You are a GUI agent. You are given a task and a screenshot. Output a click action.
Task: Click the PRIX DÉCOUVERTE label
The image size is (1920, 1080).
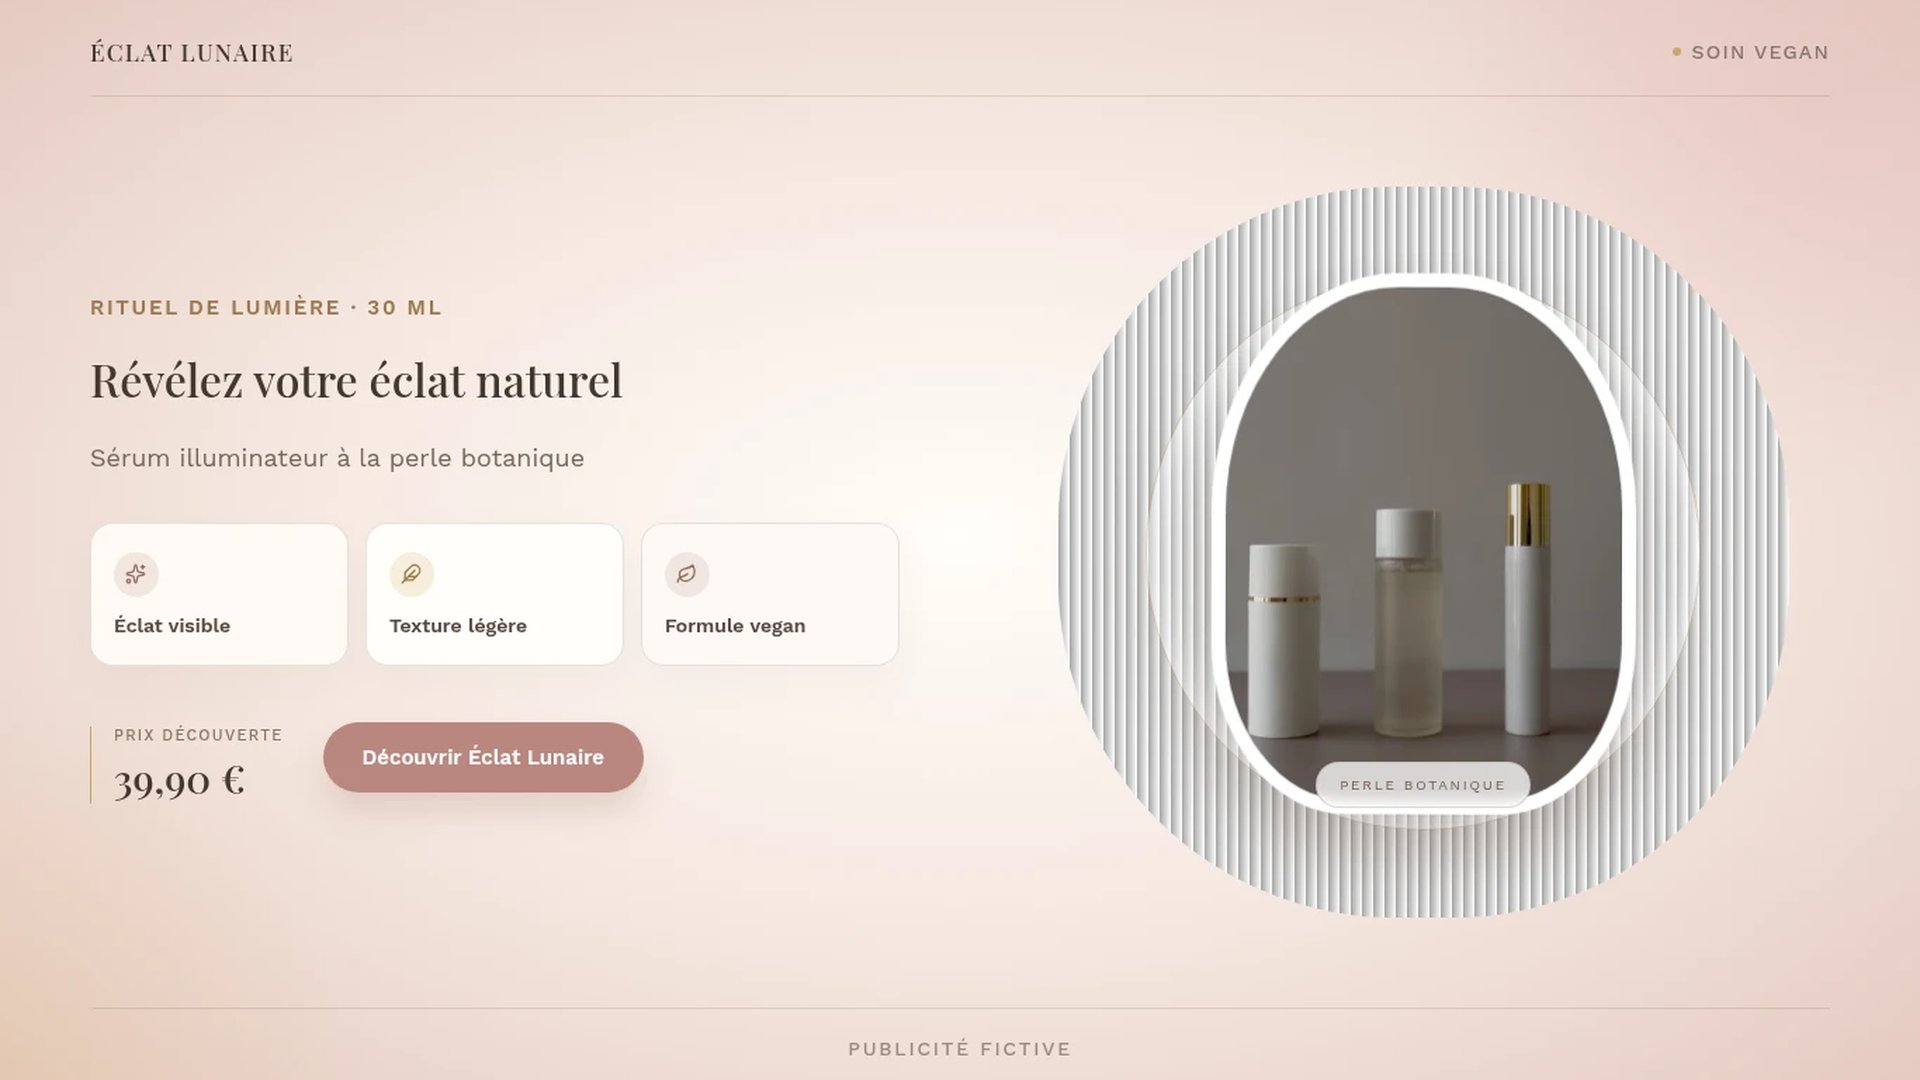coord(198,735)
